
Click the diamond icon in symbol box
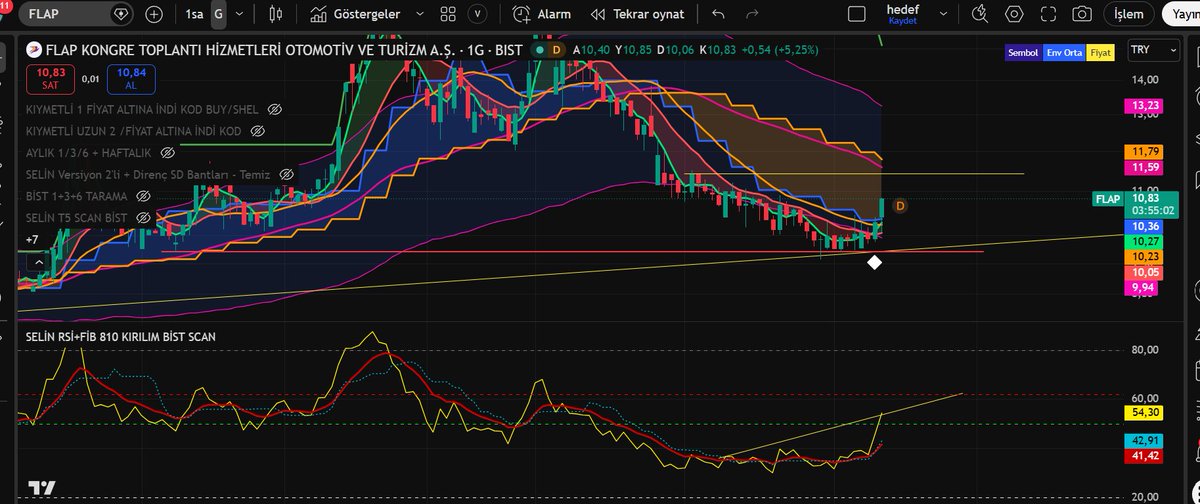121,14
